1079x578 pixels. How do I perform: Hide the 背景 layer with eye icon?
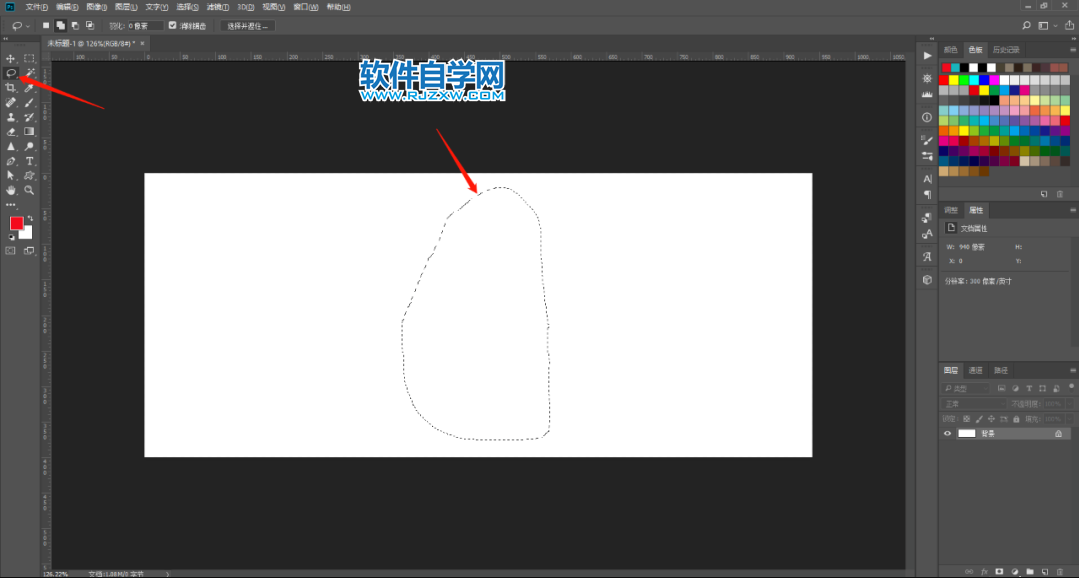click(x=948, y=434)
